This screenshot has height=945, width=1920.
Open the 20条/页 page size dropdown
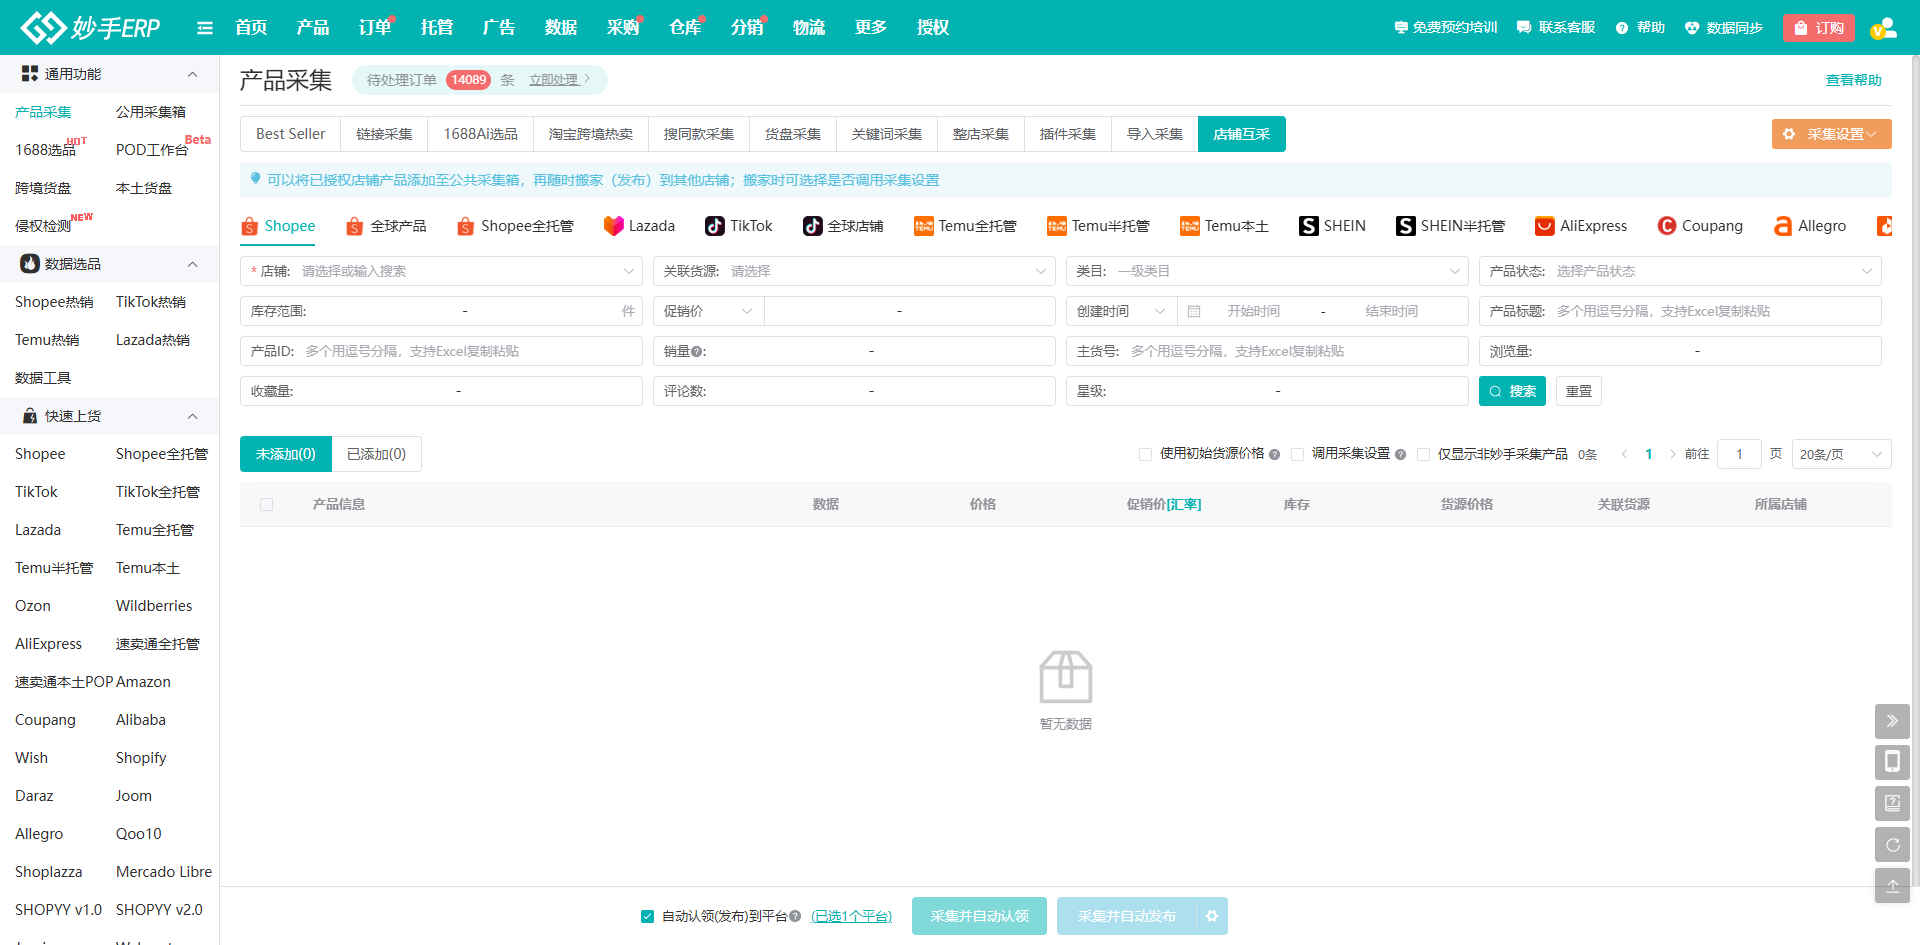pyautogui.click(x=1840, y=454)
